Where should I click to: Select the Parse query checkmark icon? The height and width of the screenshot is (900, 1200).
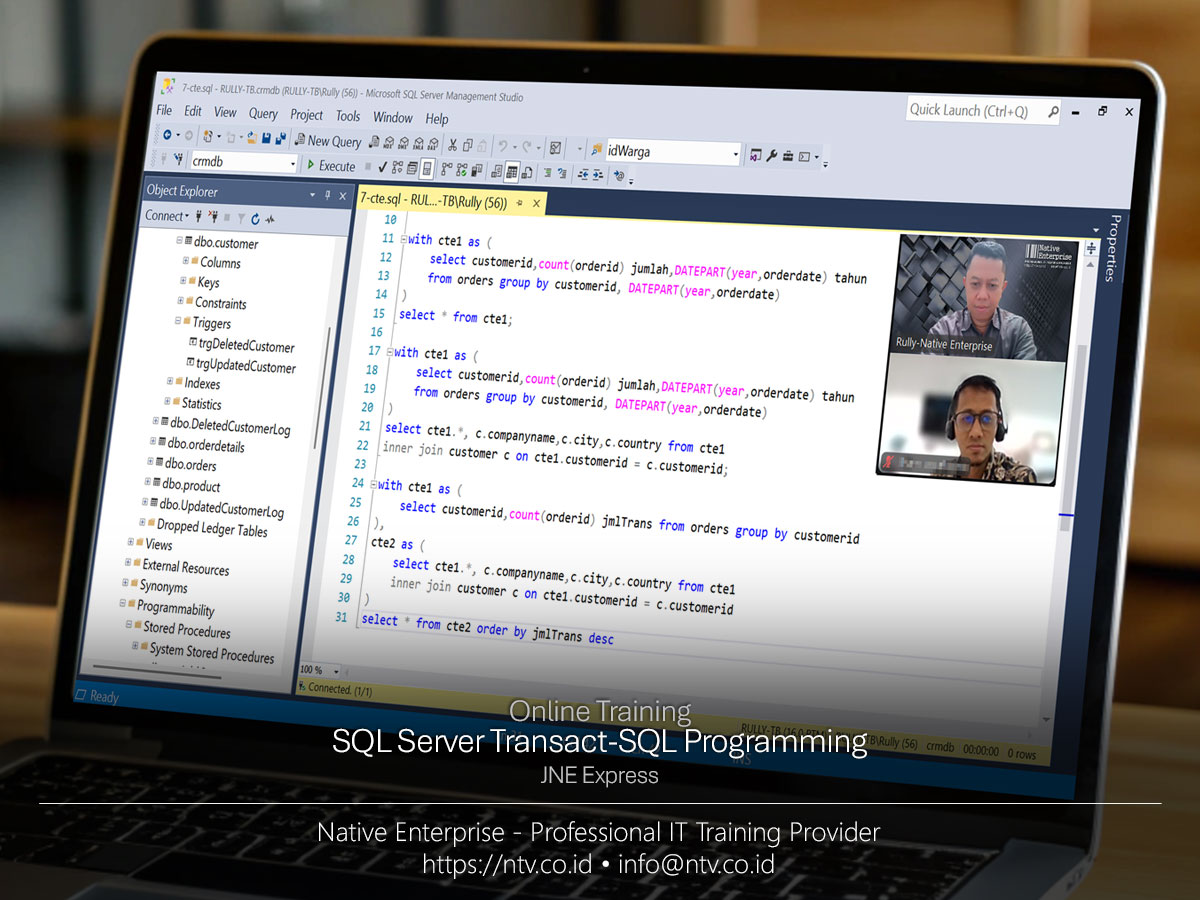382,167
